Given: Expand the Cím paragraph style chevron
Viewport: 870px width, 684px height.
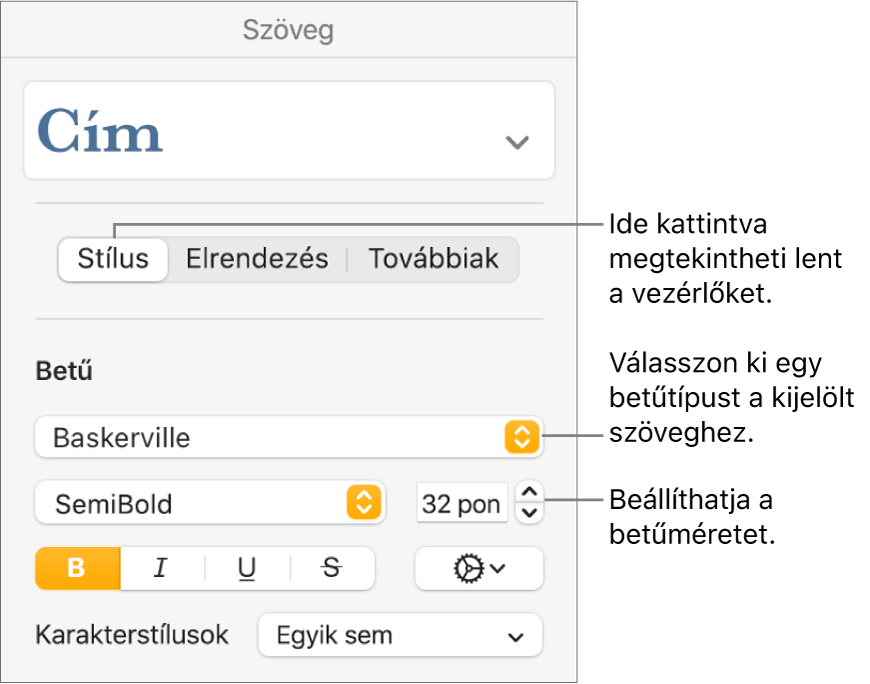Looking at the screenshot, I should [517, 143].
